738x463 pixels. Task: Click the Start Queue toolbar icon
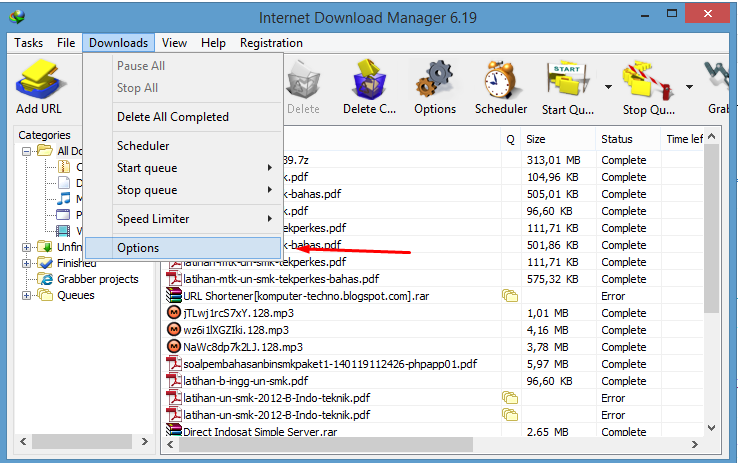point(567,79)
